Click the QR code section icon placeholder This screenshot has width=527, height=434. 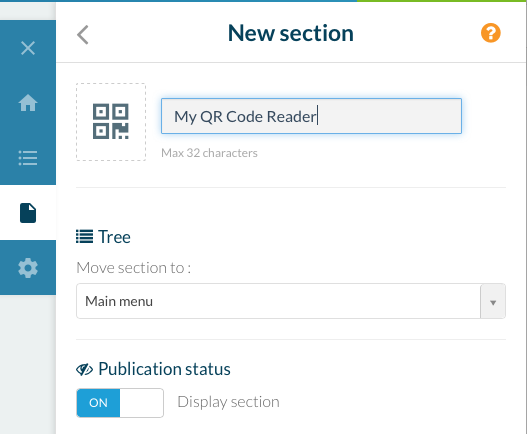111,122
